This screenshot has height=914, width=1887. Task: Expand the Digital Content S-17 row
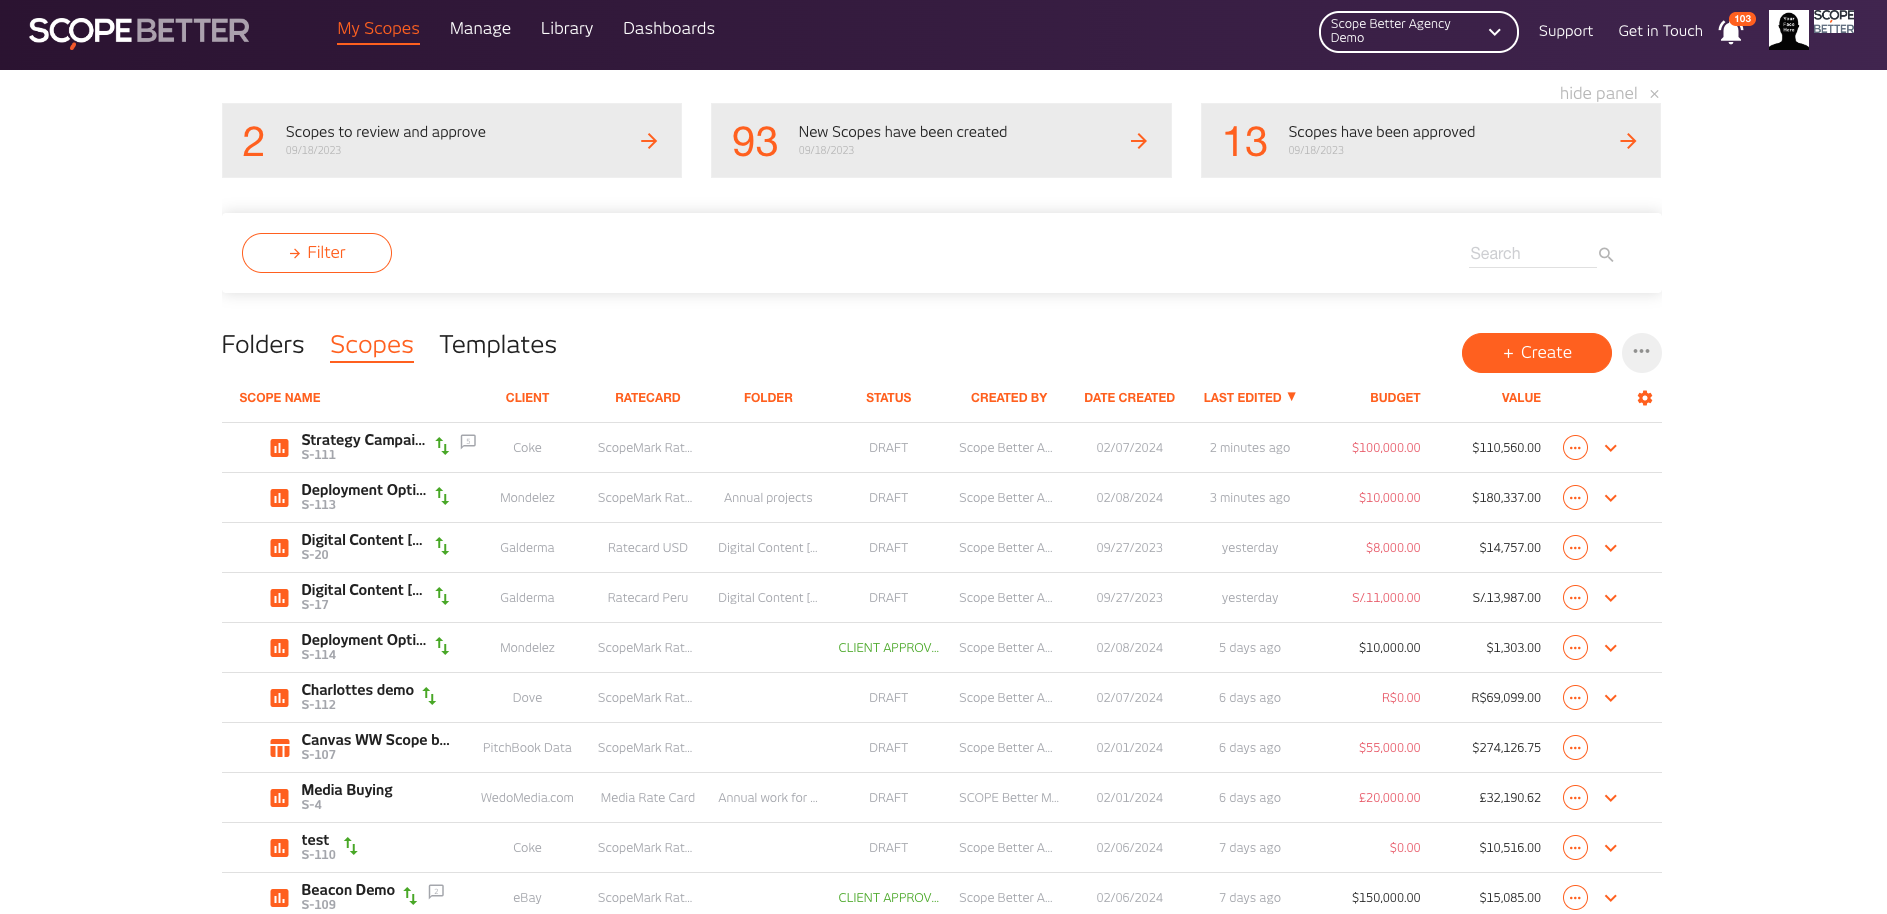(x=1611, y=598)
